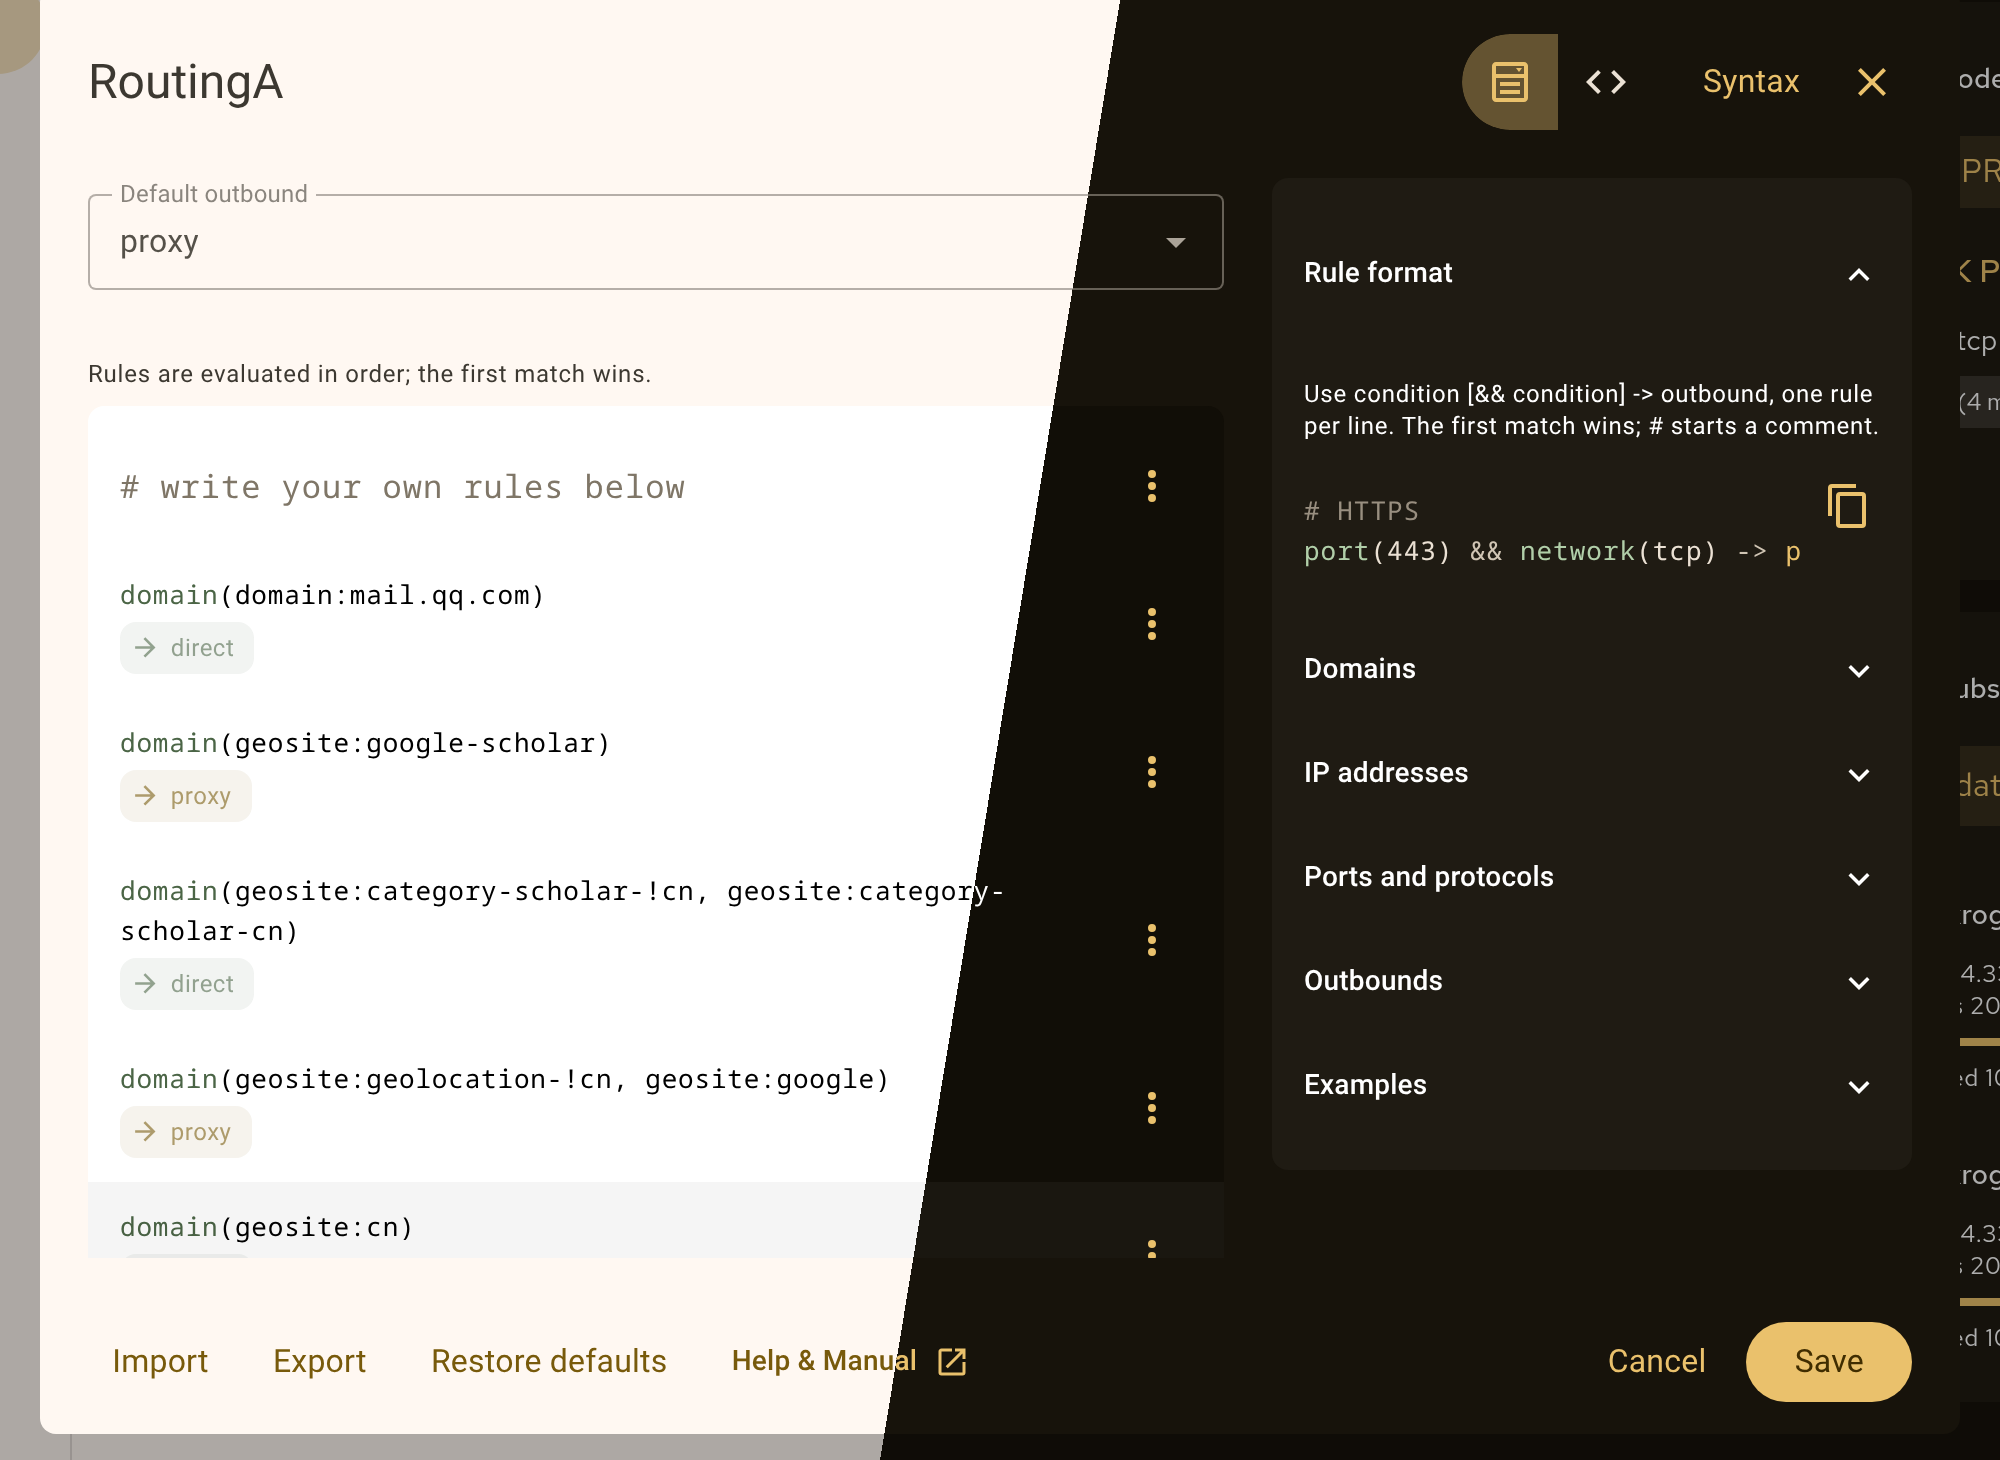This screenshot has height=1460, width=2000.
Task: Select the domain(domain:mail.qq.com) rule text
Action: pos(333,595)
